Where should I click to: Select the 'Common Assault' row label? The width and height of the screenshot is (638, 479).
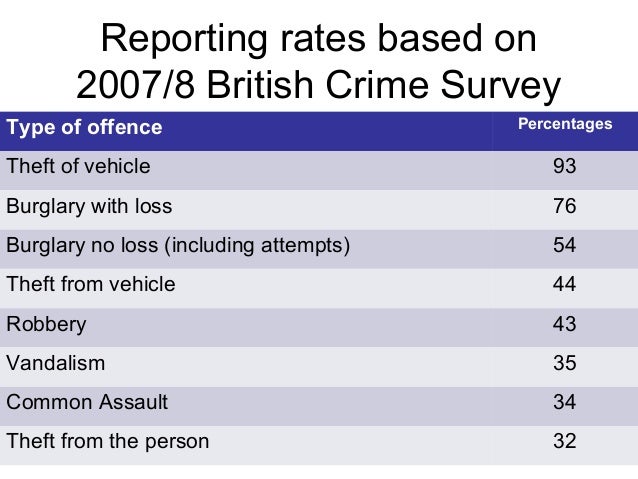click(87, 402)
